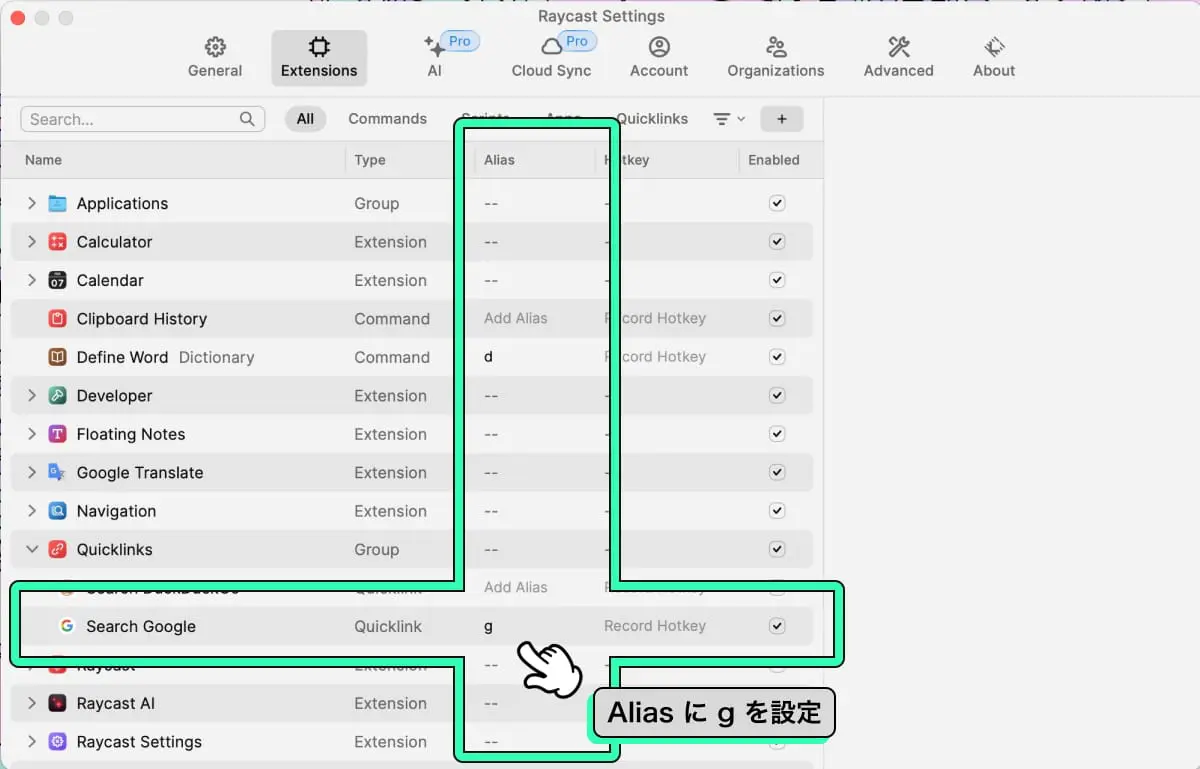Click the extensions search field

(x=143, y=119)
